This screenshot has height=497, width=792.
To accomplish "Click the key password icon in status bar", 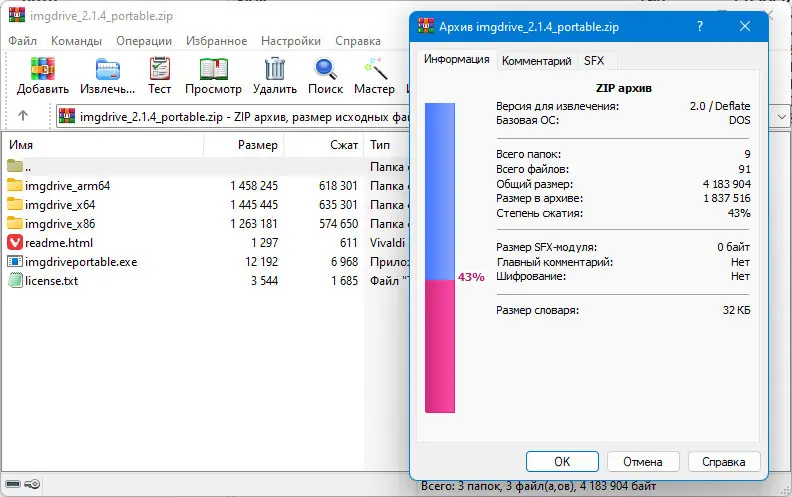I will [32, 484].
